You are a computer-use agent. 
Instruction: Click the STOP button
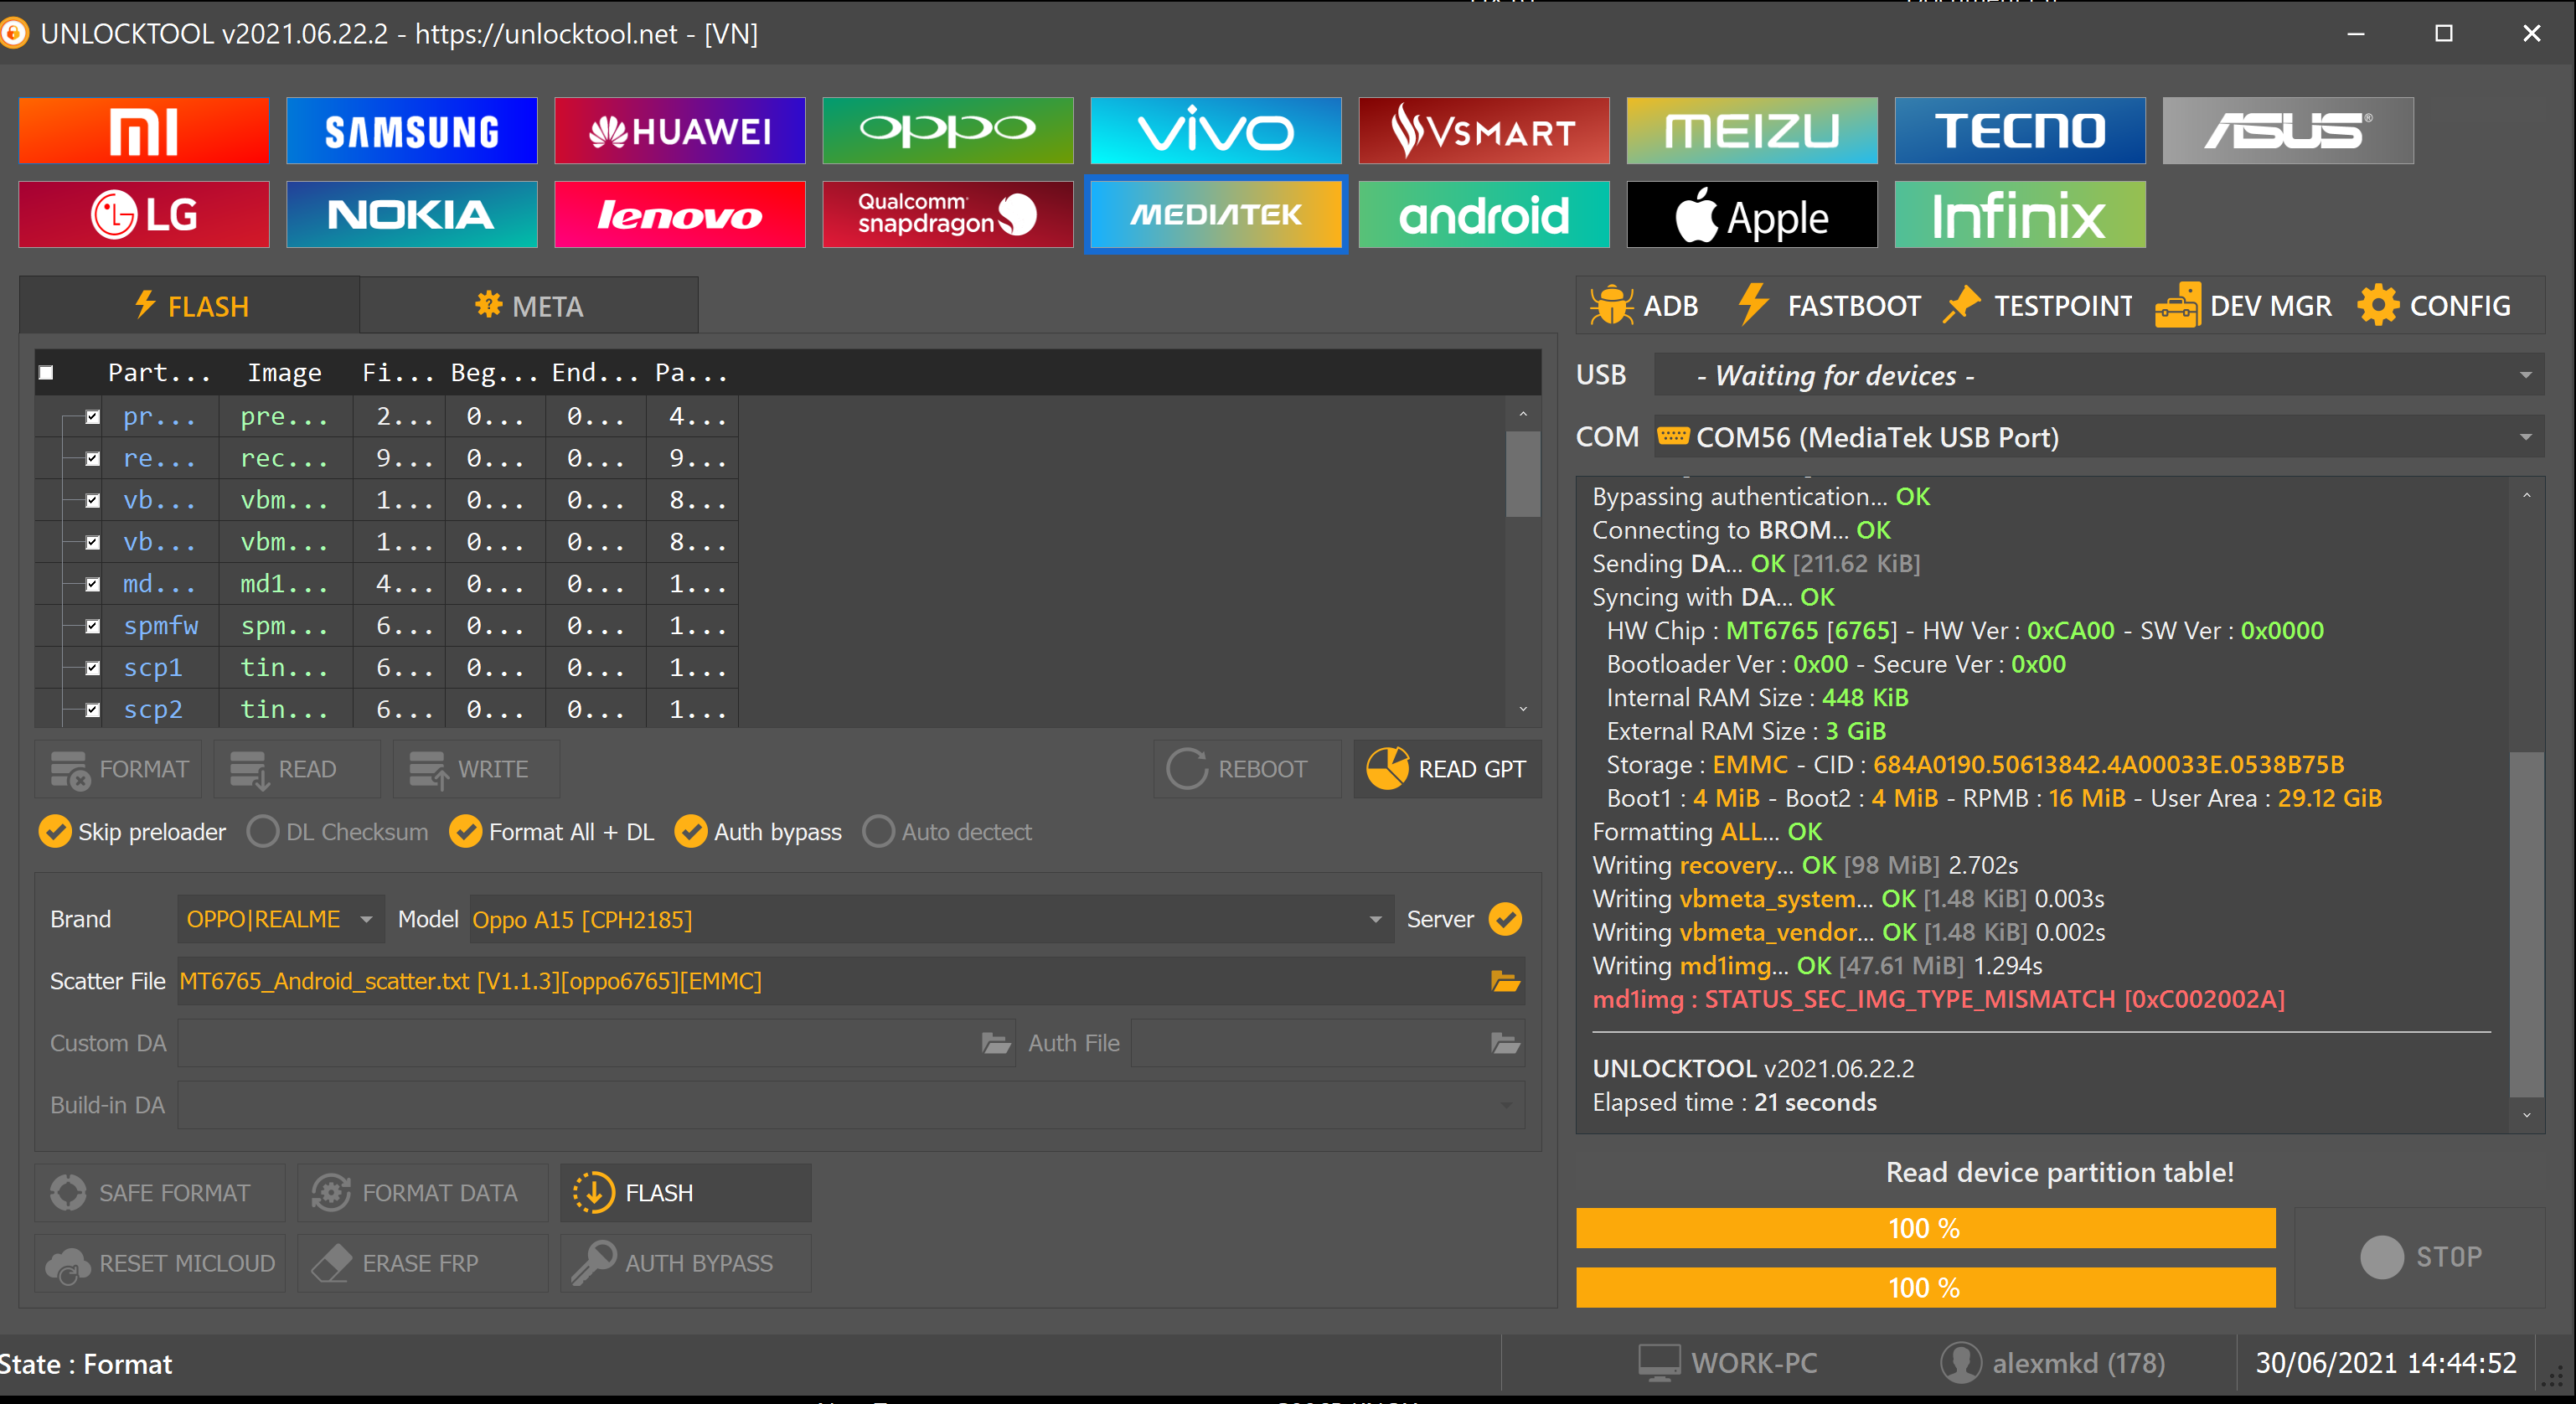(x=2419, y=1257)
